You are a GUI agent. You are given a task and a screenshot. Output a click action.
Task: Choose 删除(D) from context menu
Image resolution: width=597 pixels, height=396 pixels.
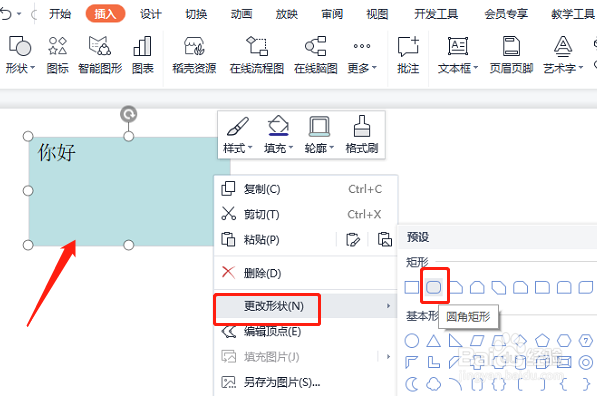click(306, 273)
